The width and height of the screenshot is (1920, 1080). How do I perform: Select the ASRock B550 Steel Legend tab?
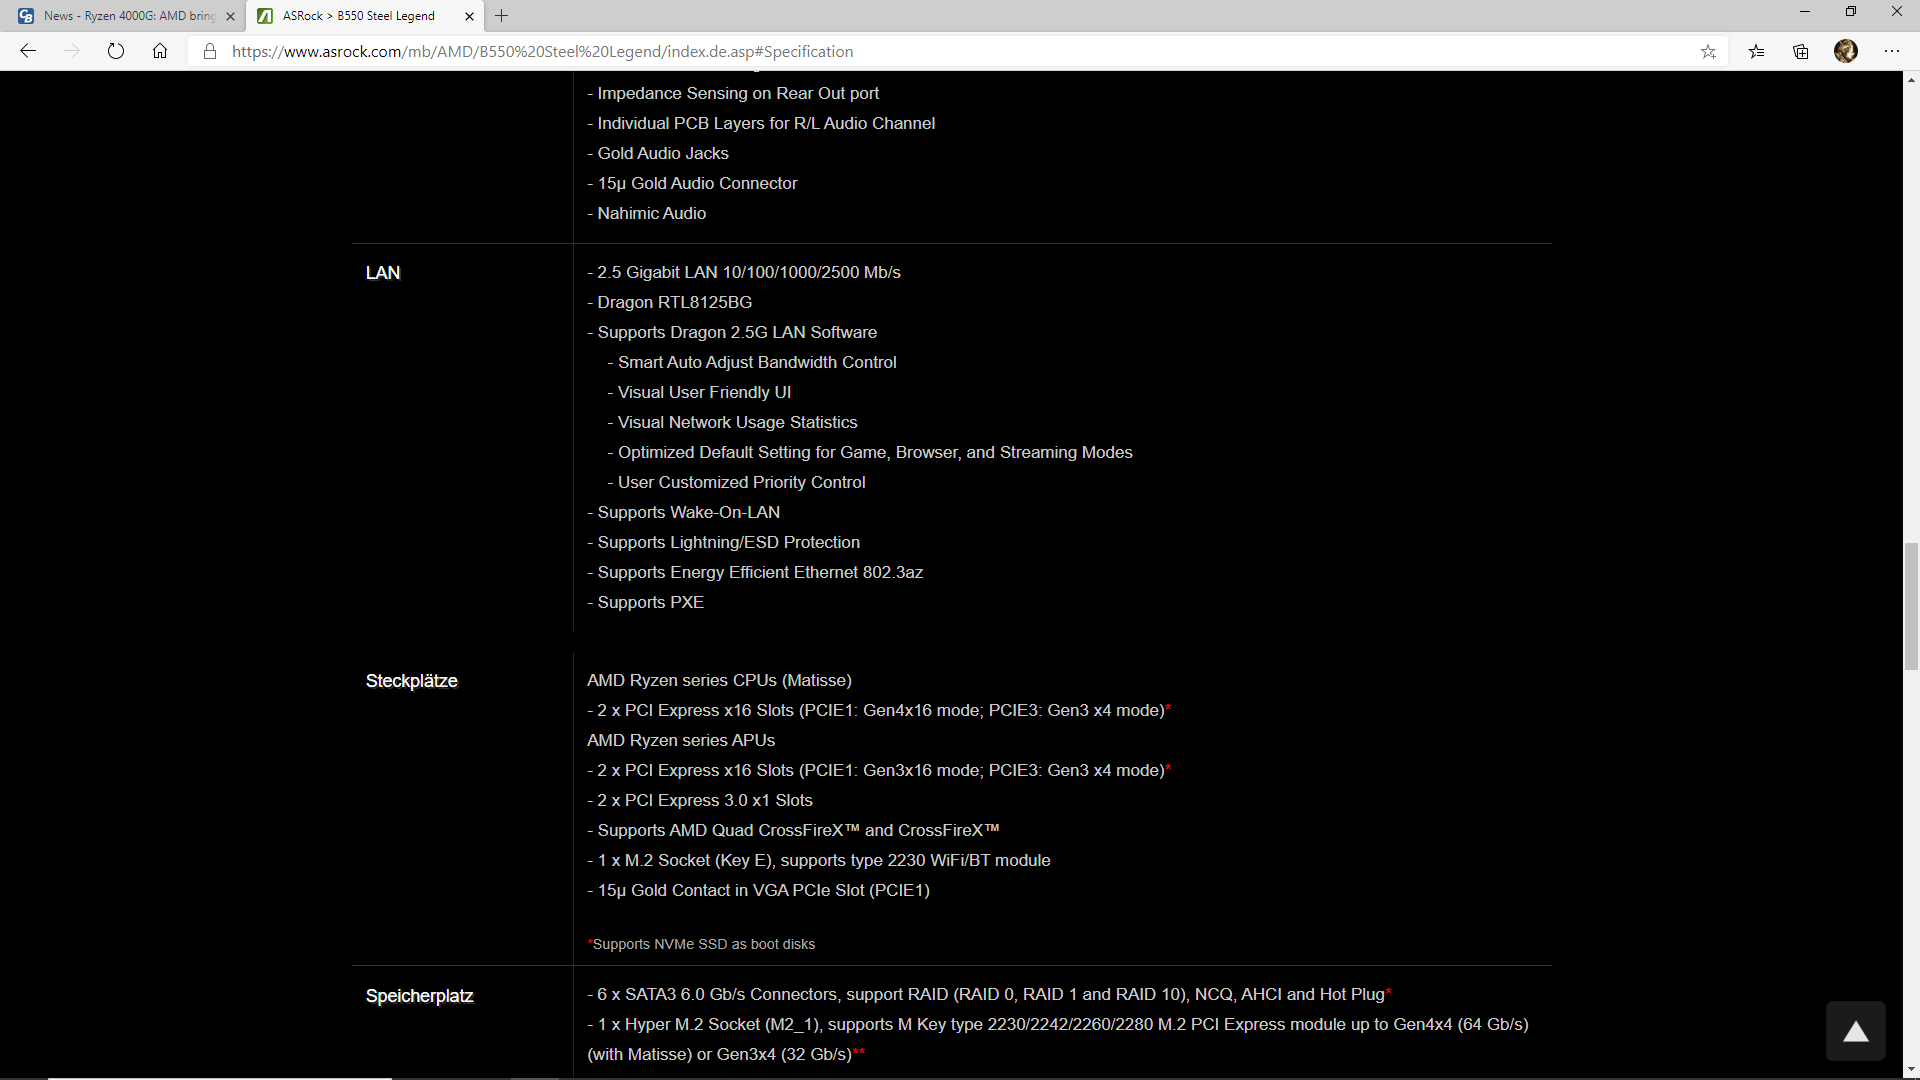click(x=358, y=16)
